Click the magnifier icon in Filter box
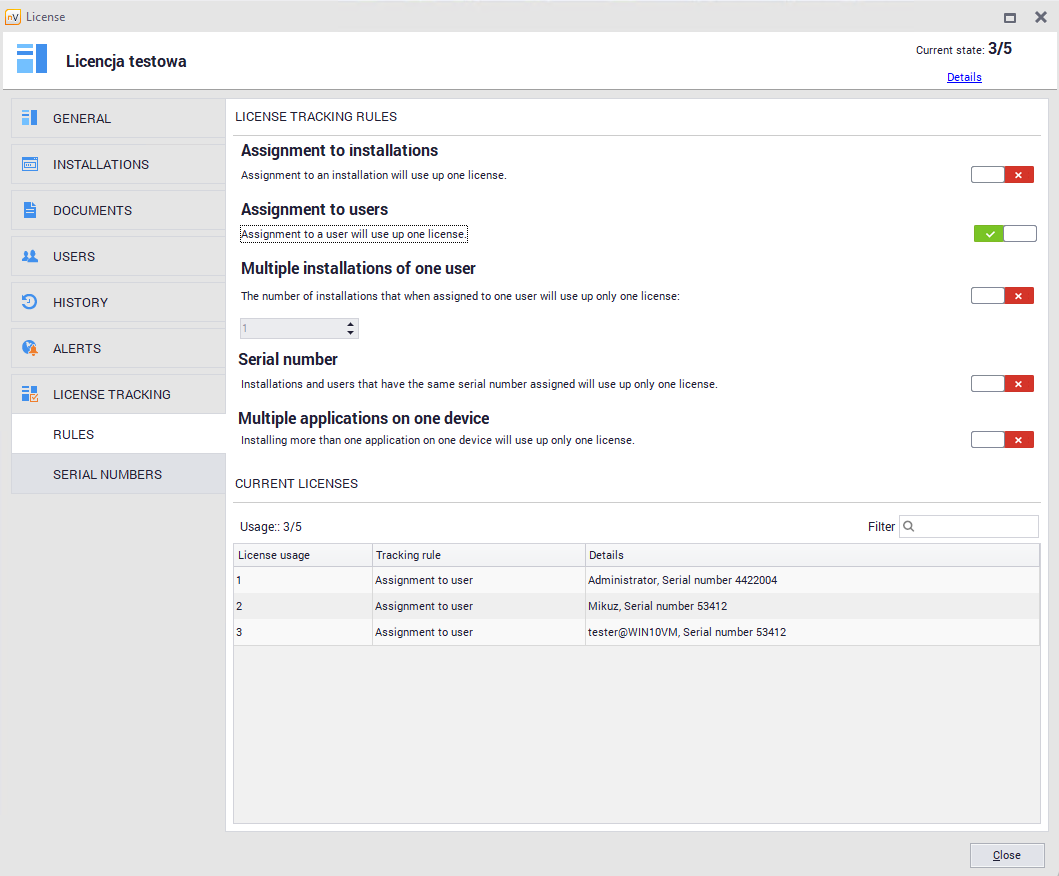The width and height of the screenshot is (1059, 876). coord(909,526)
